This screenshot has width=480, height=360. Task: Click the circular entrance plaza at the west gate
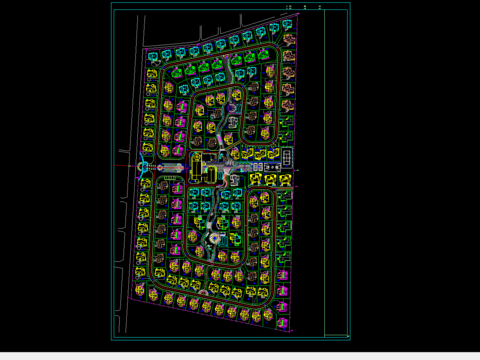[x=143, y=166]
